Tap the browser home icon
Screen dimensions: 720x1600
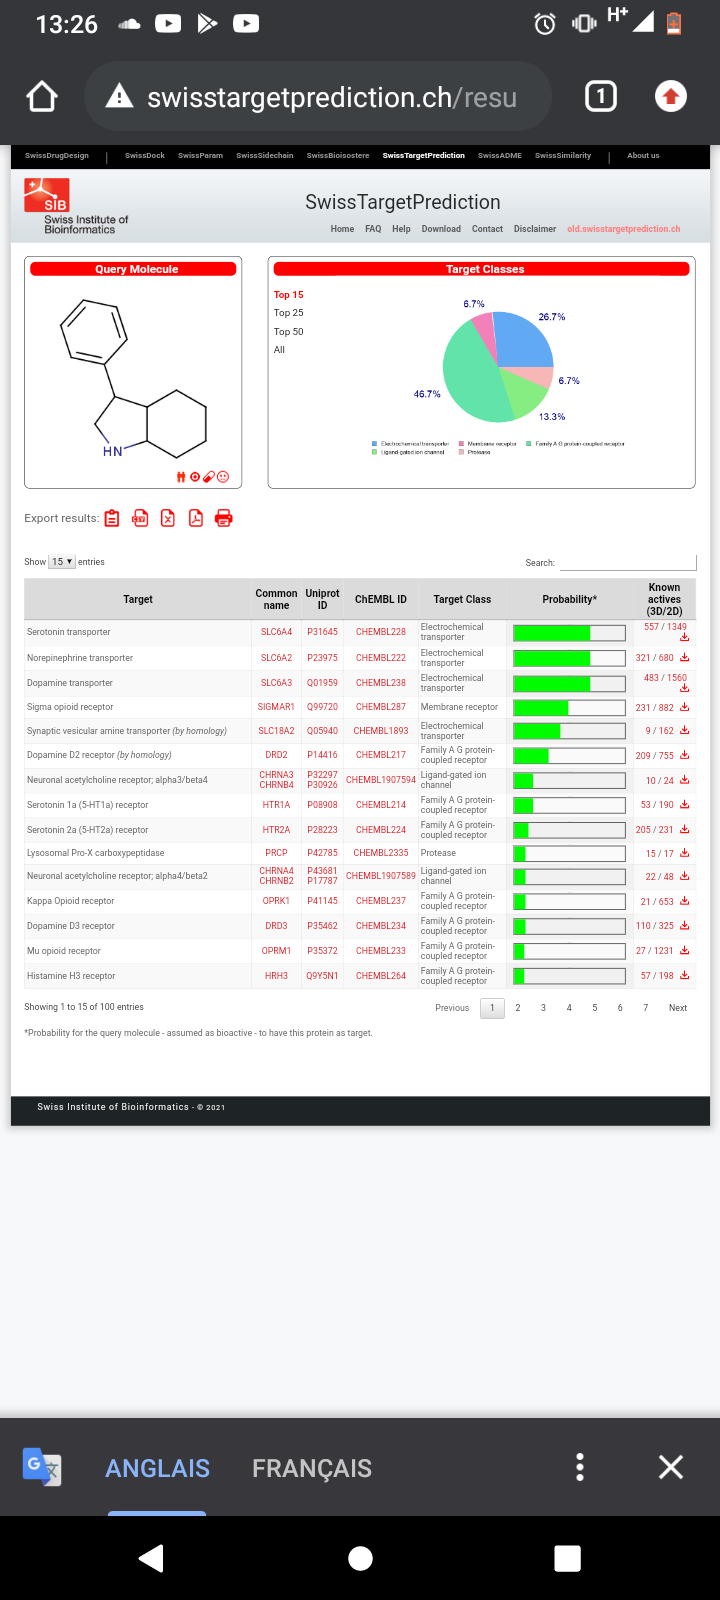point(42,97)
